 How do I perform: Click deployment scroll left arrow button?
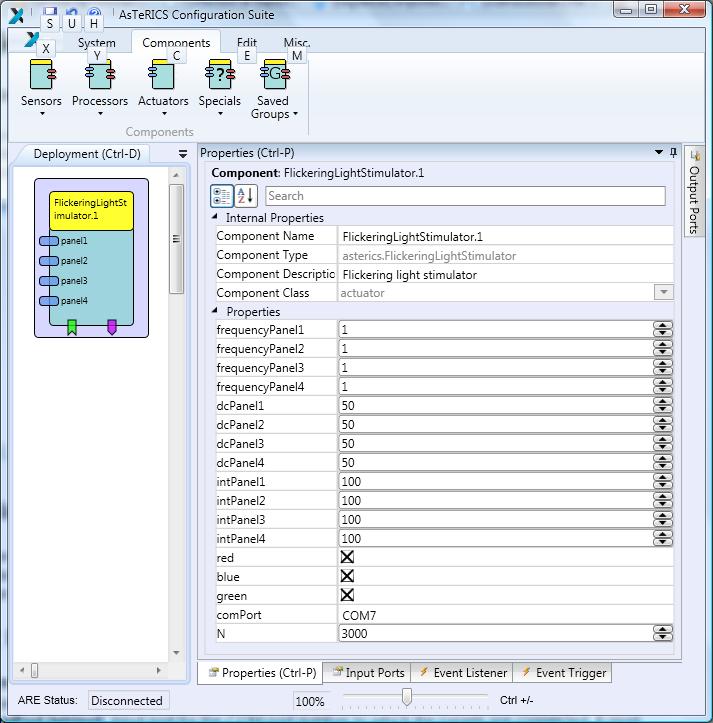(x=22, y=670)
